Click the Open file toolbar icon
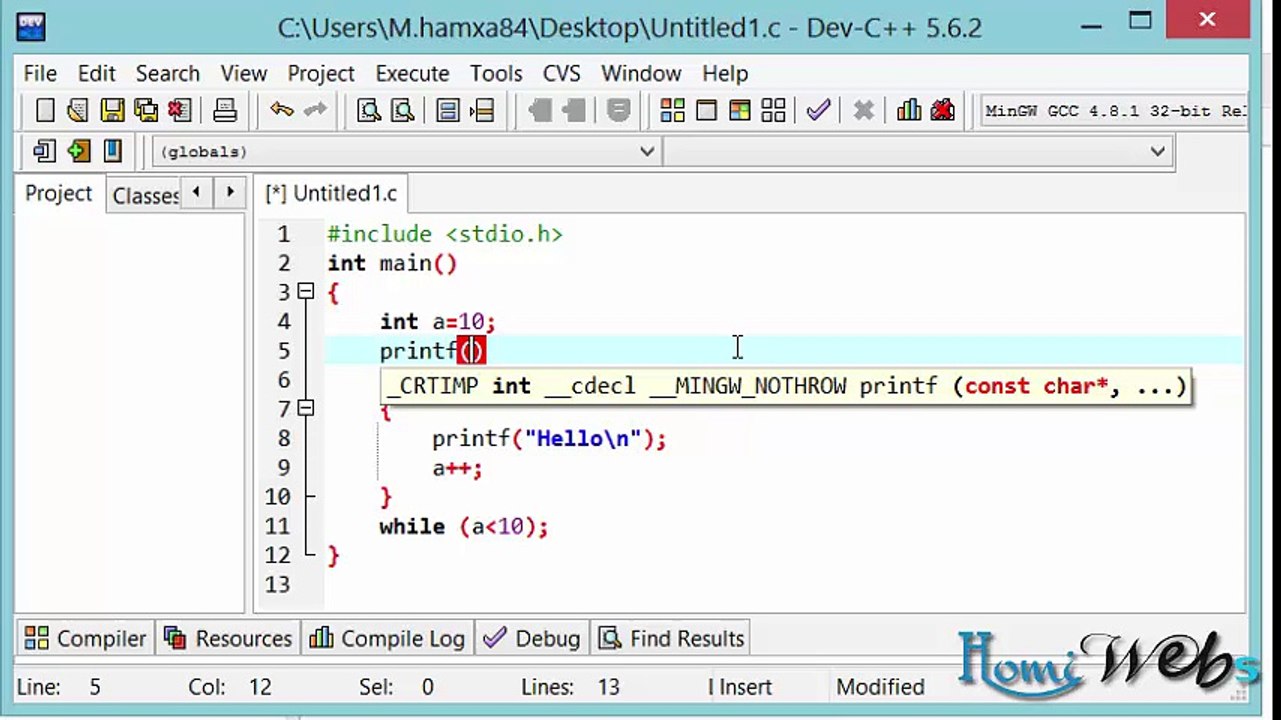Viewport: 1281px width, 720px height. tap(78, 111)
